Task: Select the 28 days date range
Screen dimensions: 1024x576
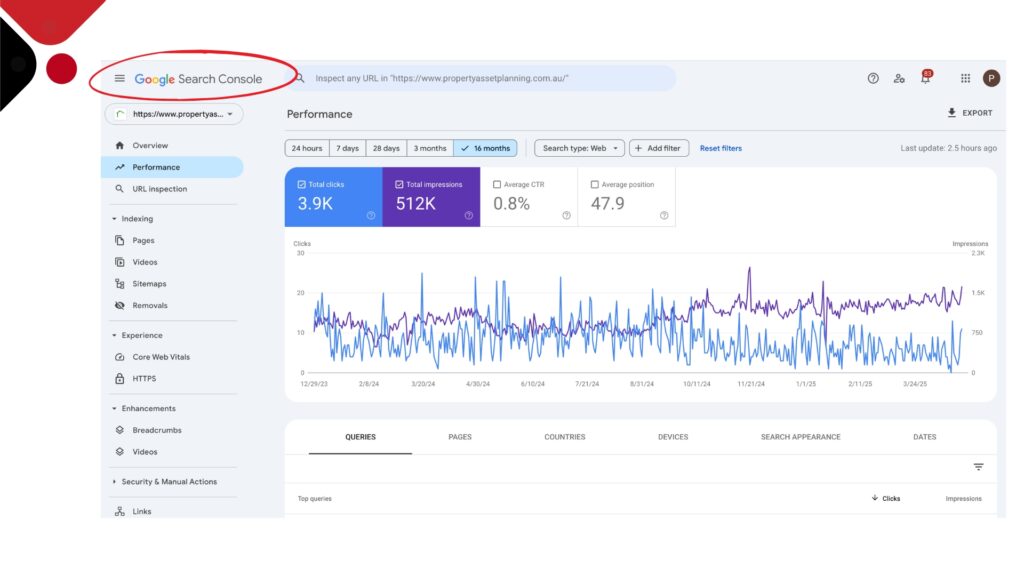Action: pyautogui.click(x=386, y=148)
